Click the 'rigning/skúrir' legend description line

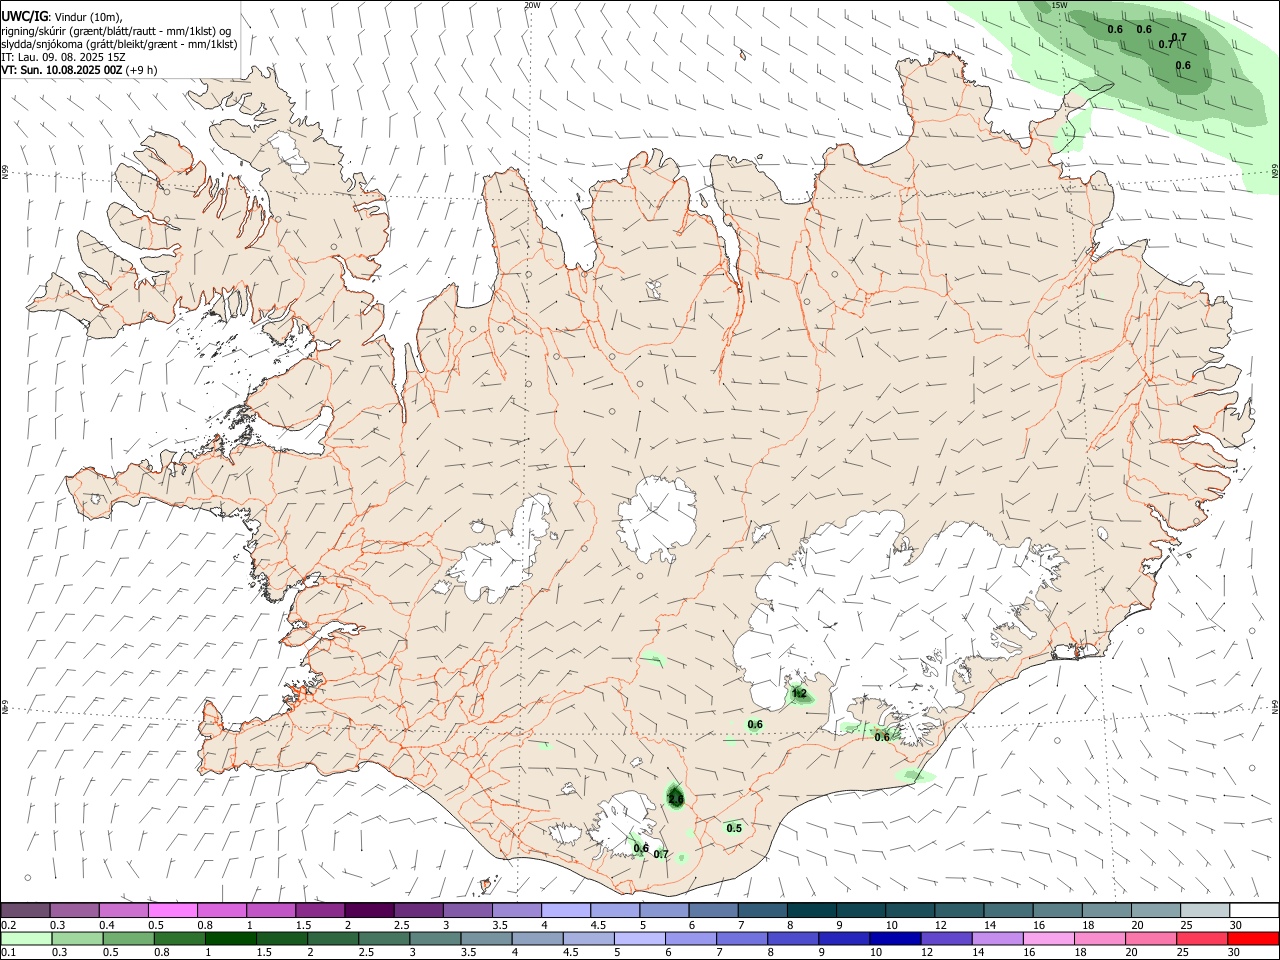(116, 31)
